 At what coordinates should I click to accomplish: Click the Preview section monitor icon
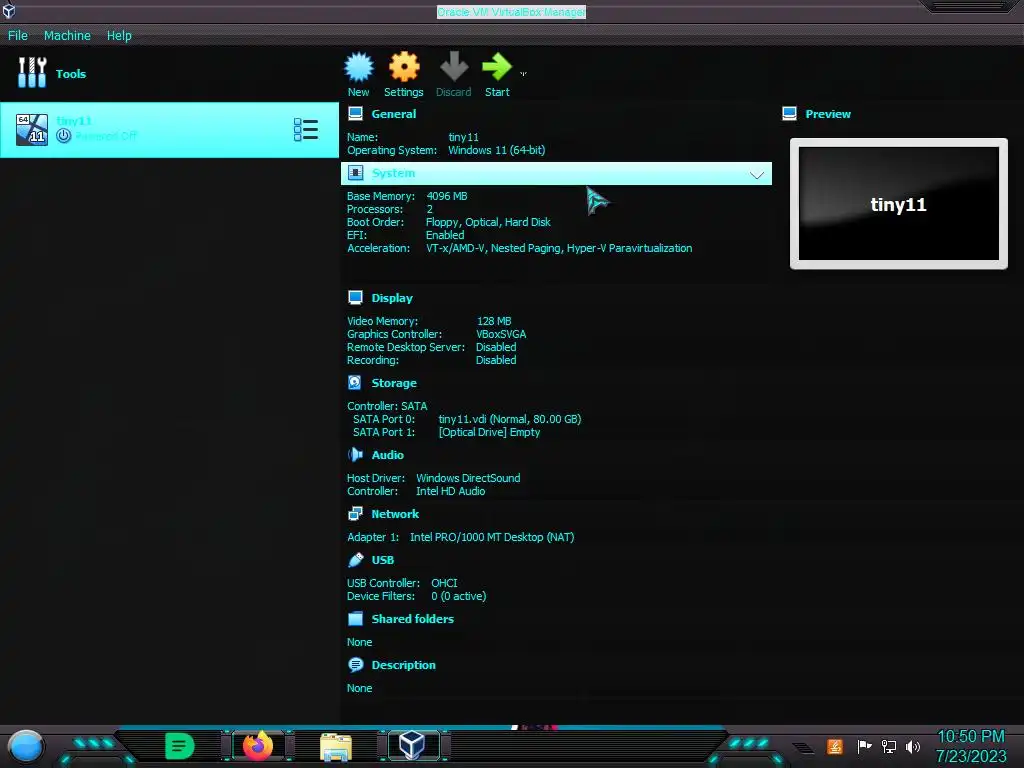pyautogui.click(x=789, y=114)
